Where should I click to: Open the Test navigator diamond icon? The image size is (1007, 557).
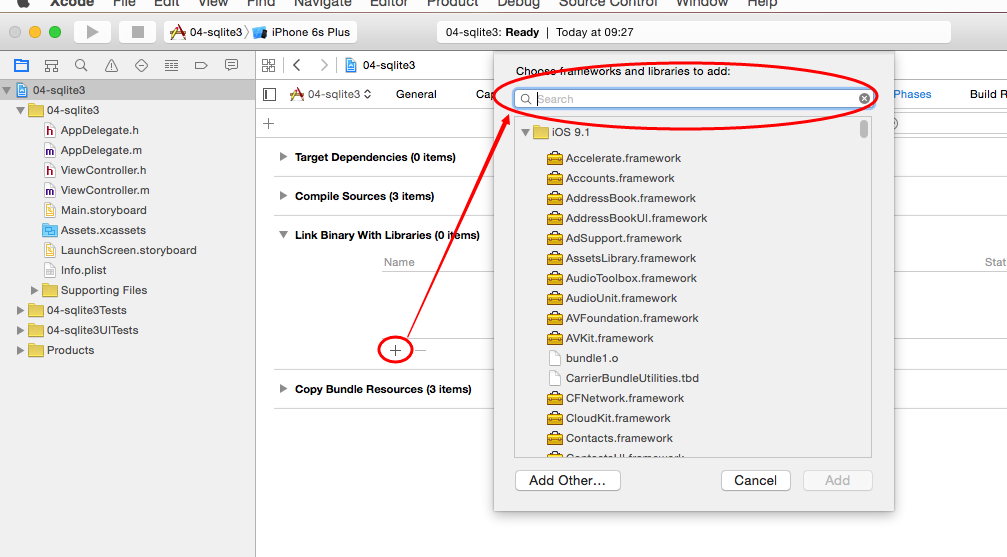click(x=141, y=66)
